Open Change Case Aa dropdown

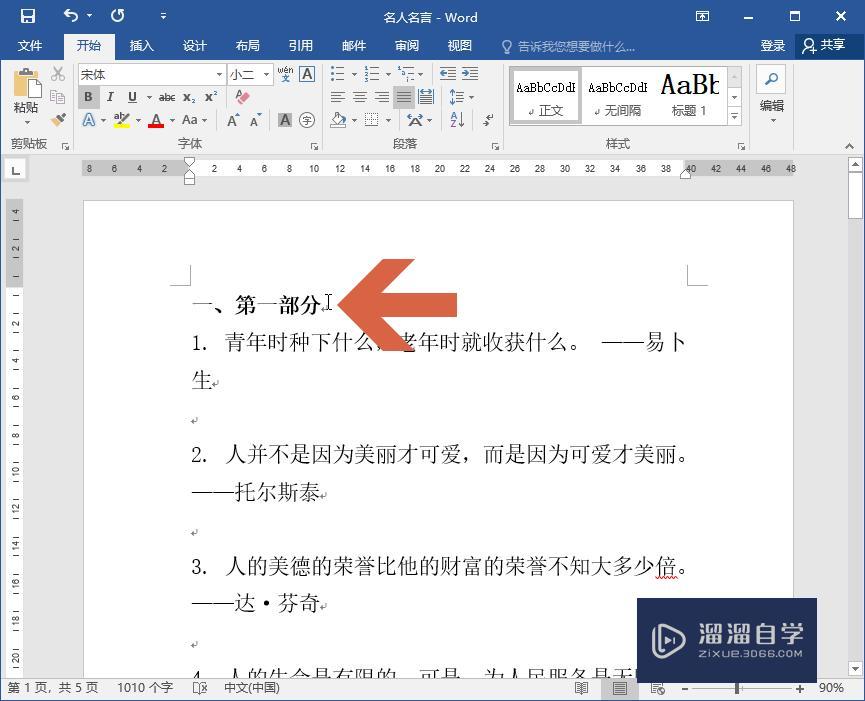(x=194, y=120)
